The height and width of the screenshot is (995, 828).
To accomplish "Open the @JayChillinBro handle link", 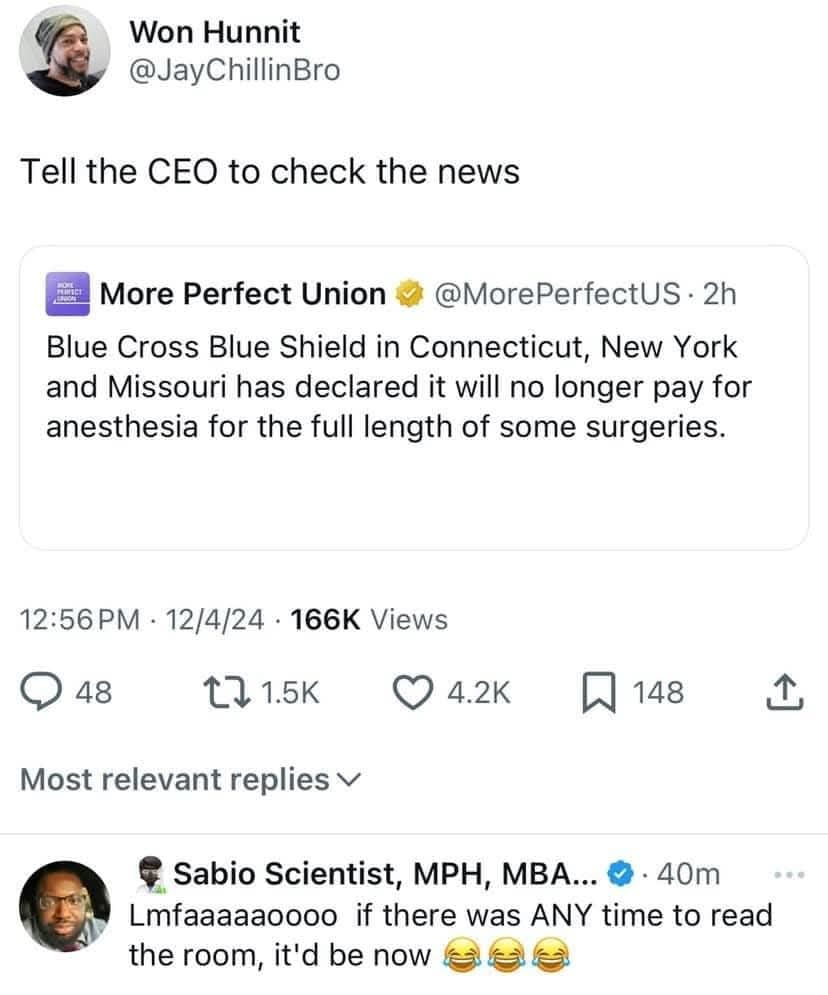I will coord(235,70).
